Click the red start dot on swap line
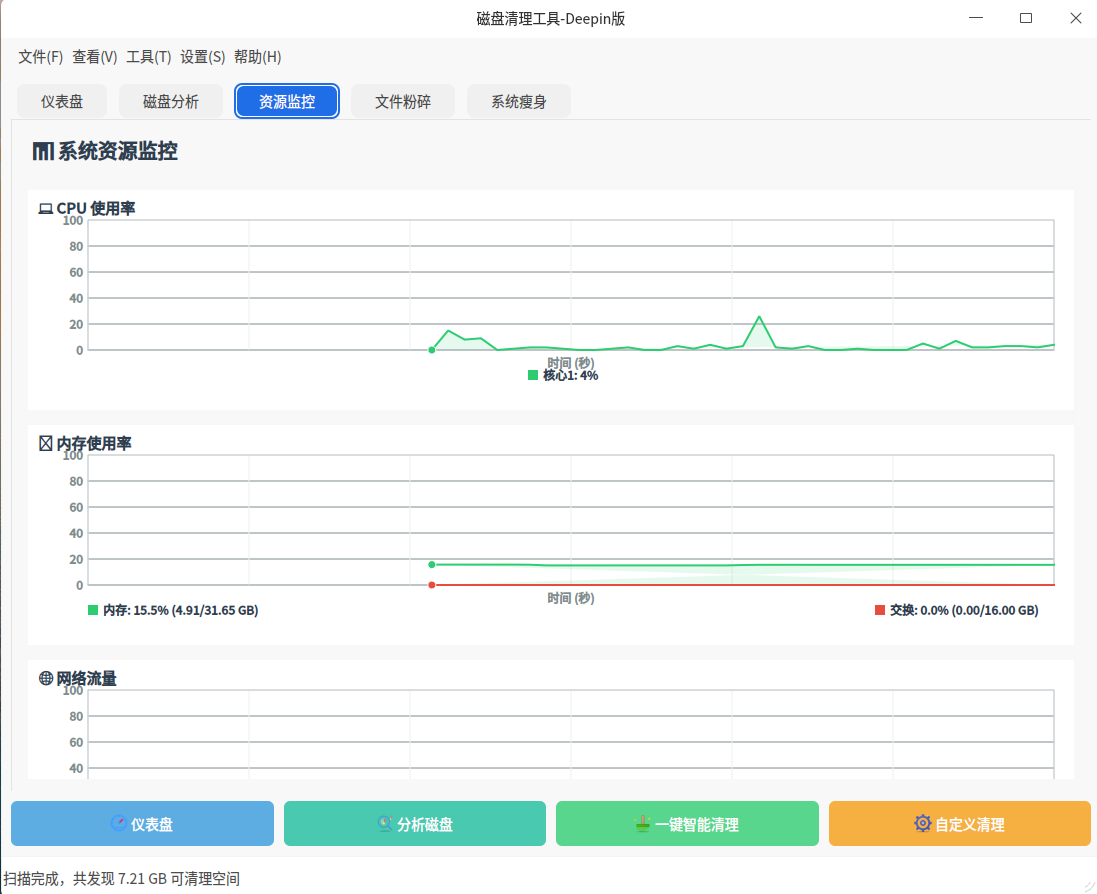Image resolution: width=1097 pixels, height=894 pixels. pyautogui.click(x=432, y=585)
